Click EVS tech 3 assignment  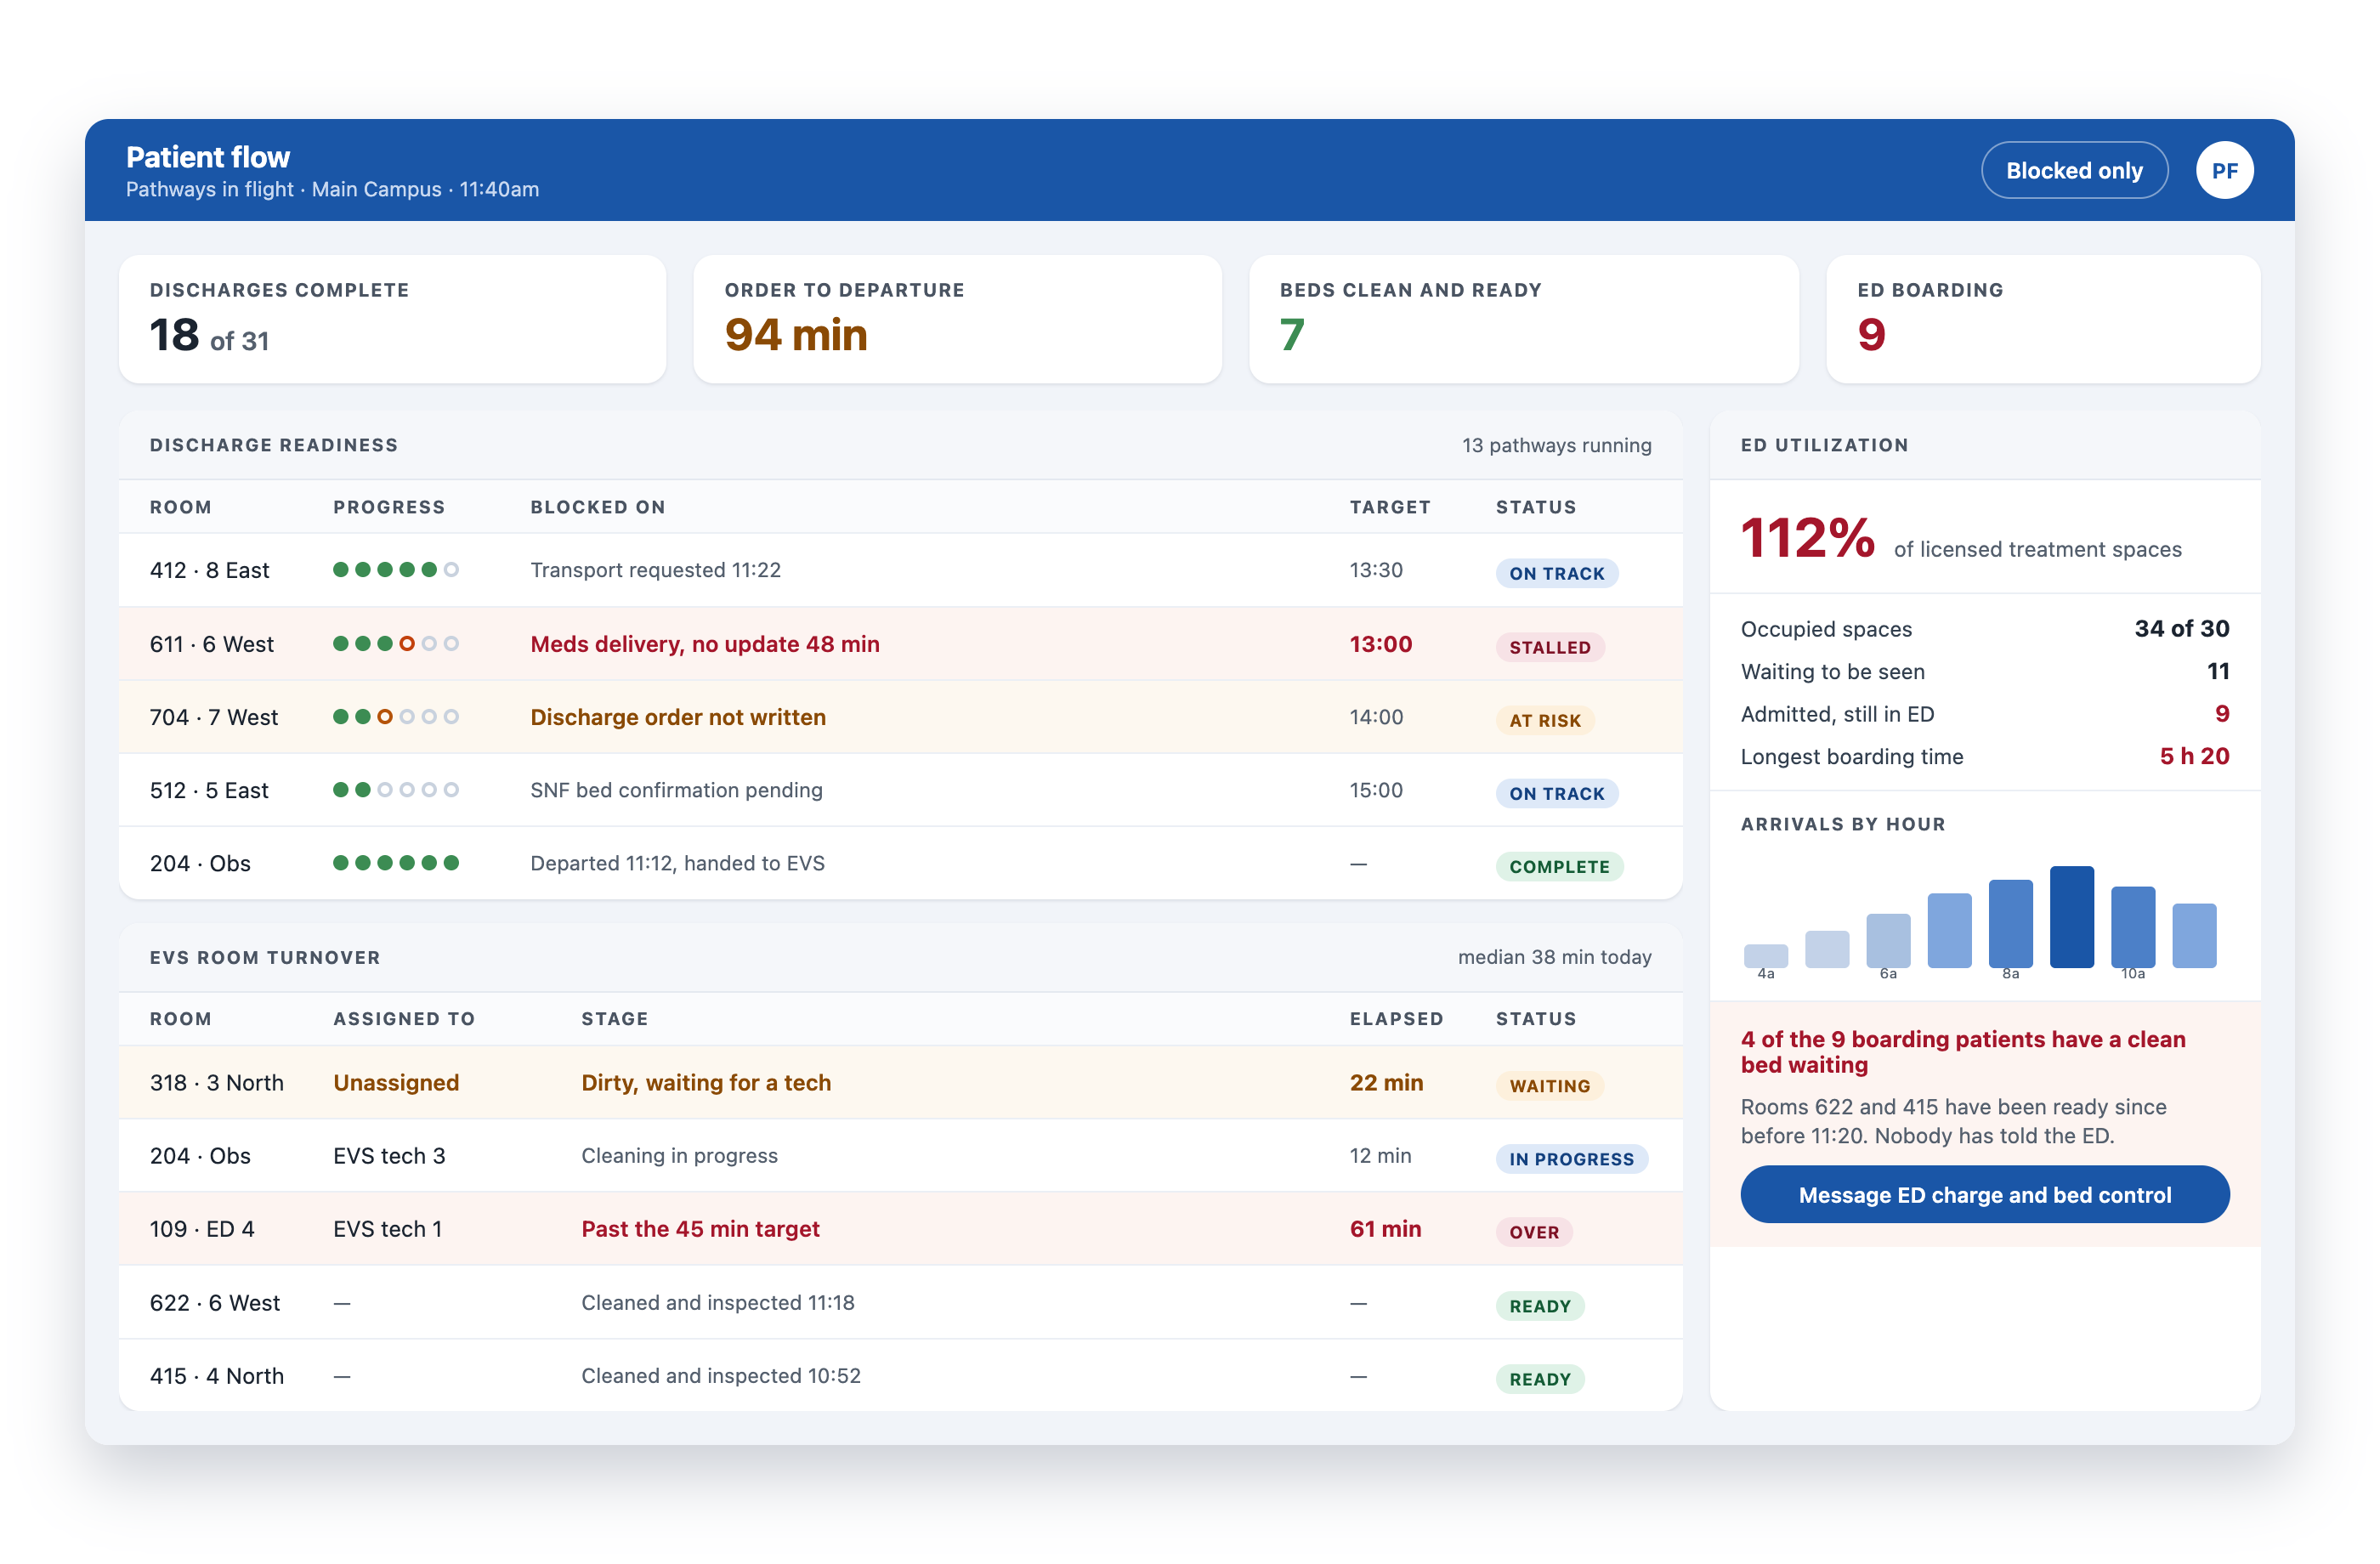click(x=389, y=1156)
